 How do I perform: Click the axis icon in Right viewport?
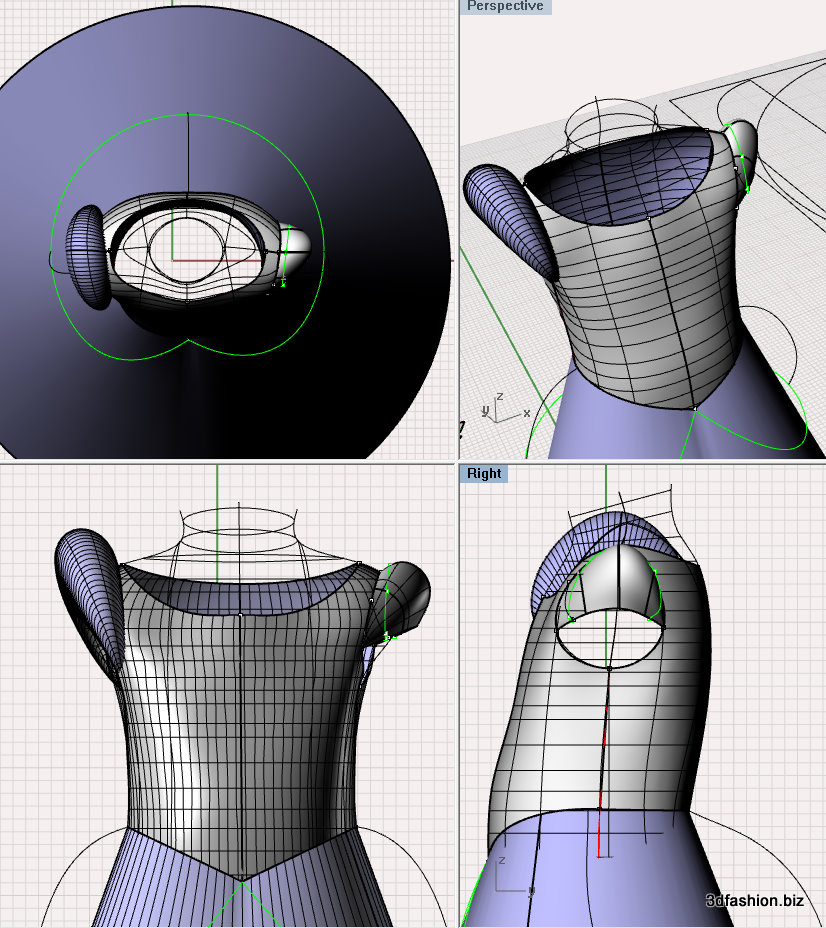click(x=514, y=875)
